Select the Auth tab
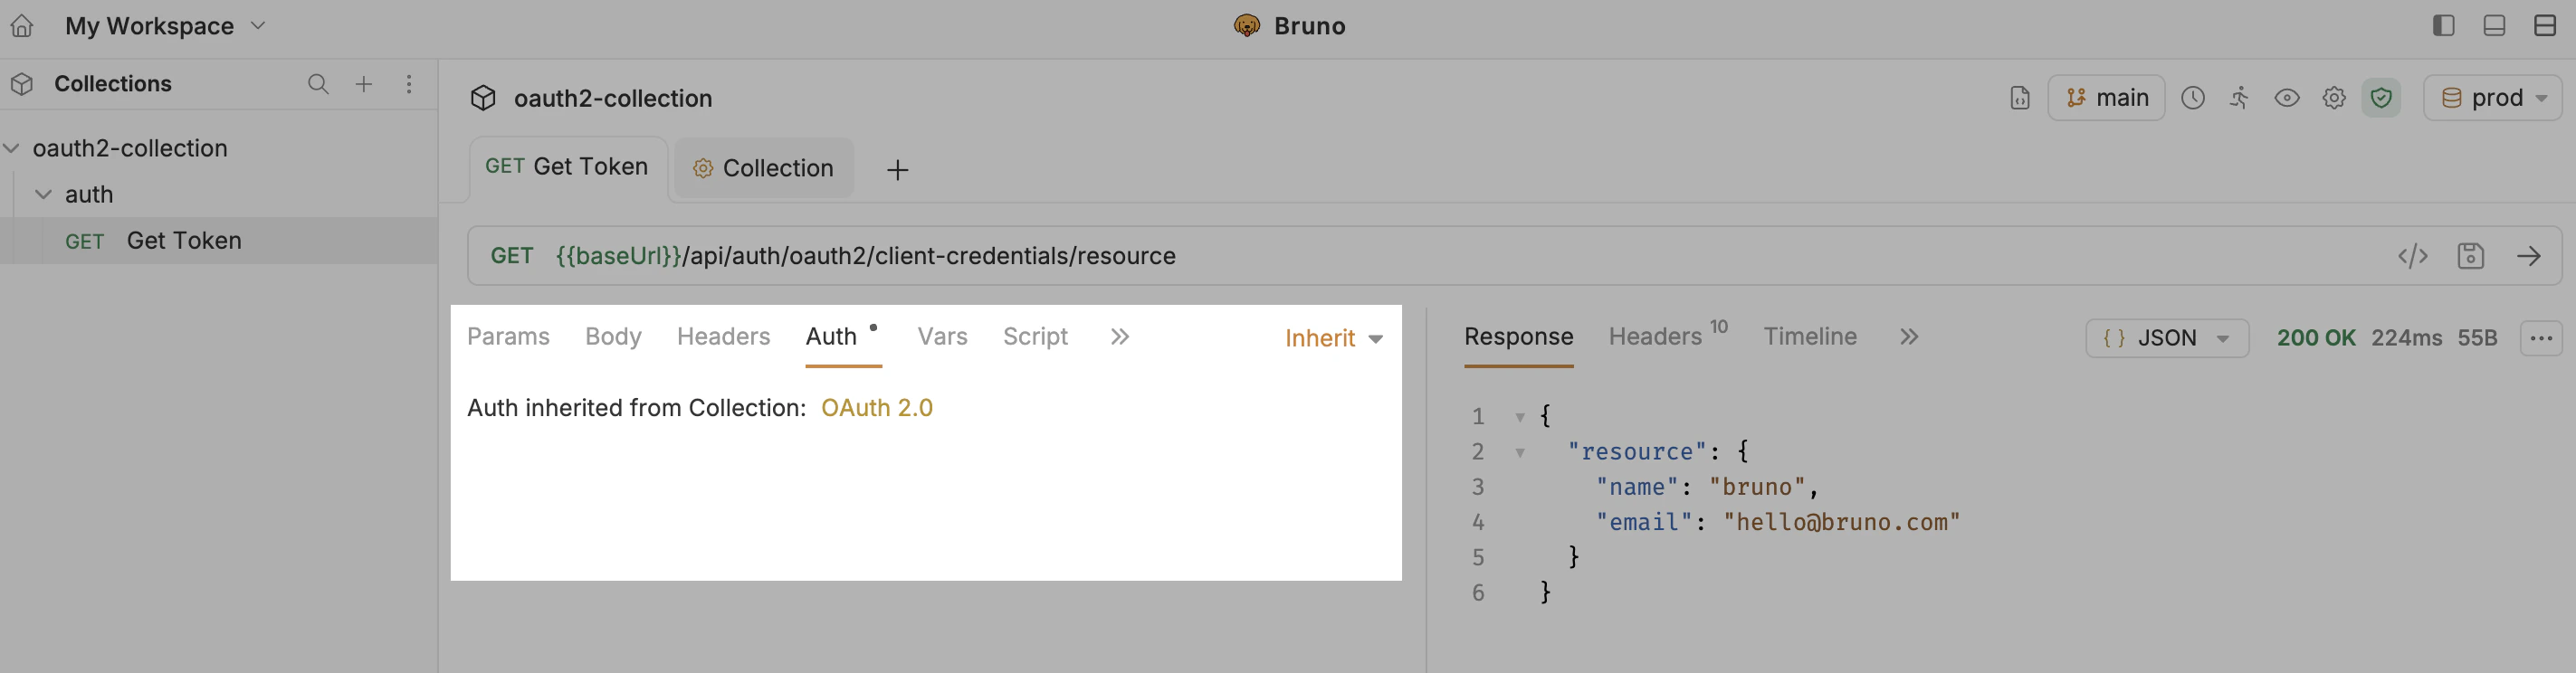Screen dimensions: 2576x673 pos(832,337)
